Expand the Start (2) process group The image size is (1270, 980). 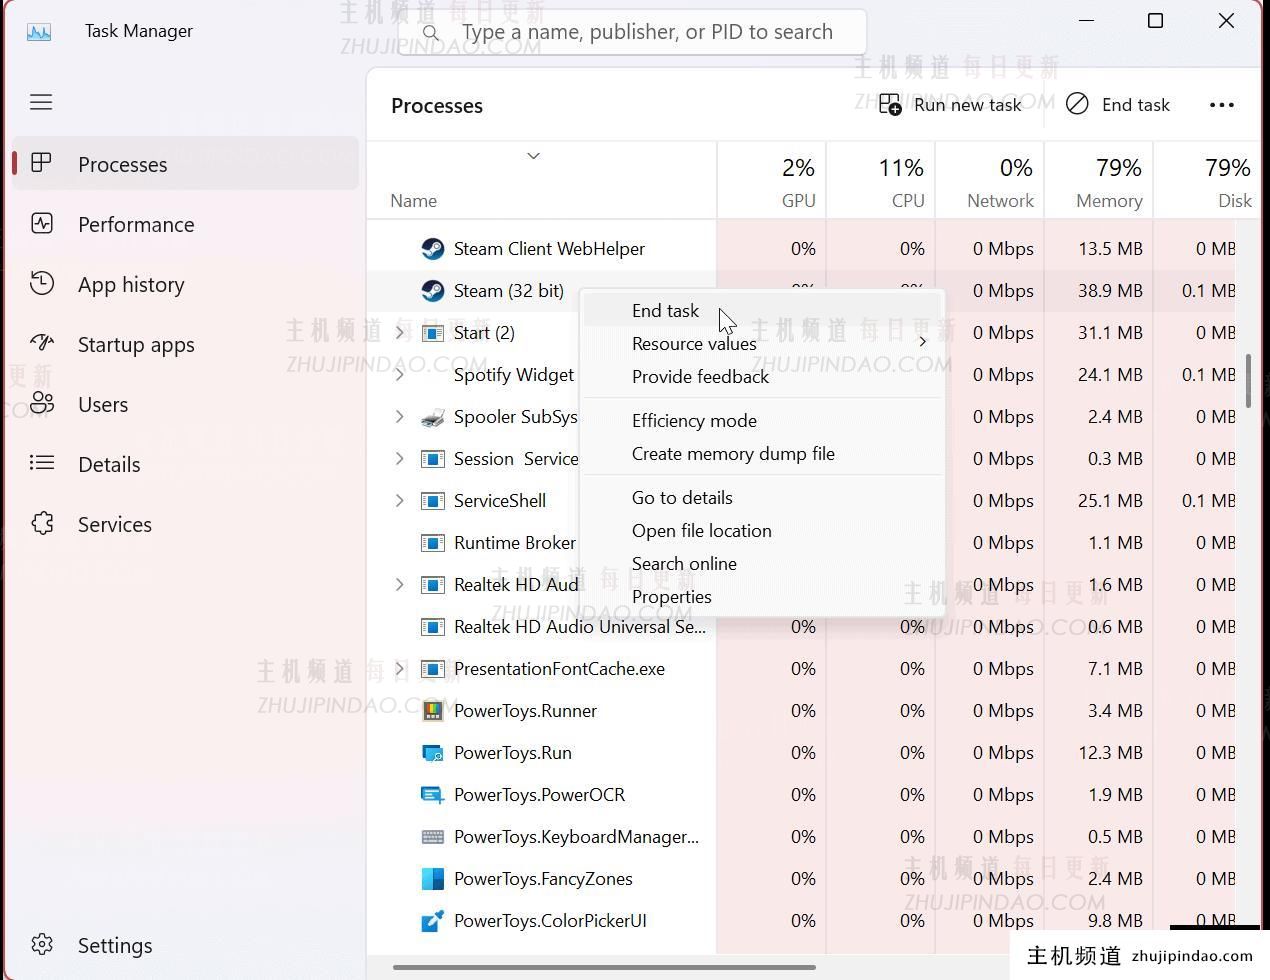[x=399, y=332]
